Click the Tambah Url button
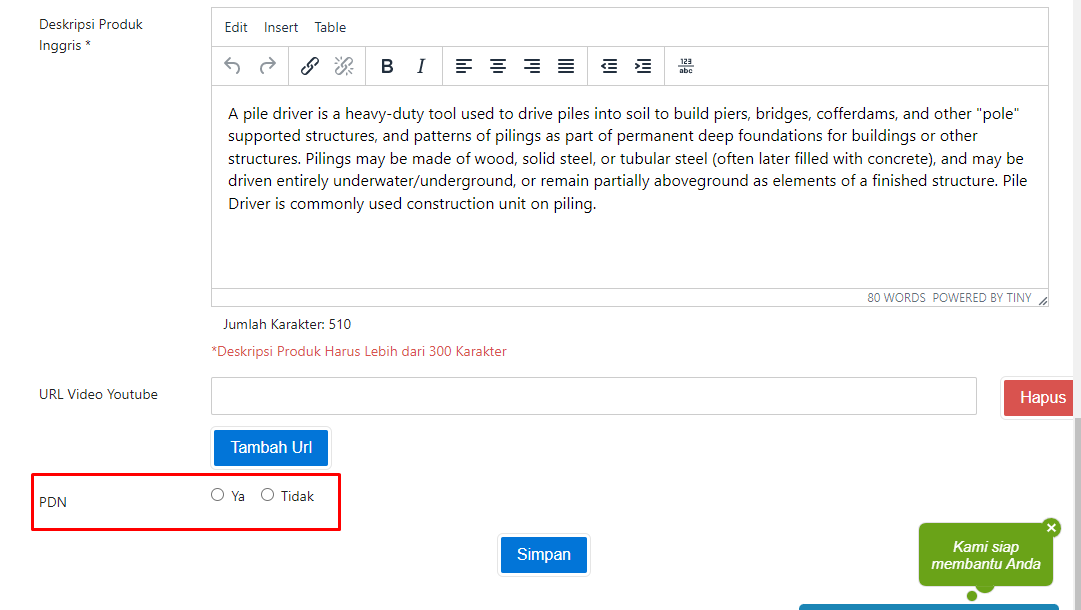Image resolution: width=1081 pixels, height=610 pixels. click(x=271, y=448)
